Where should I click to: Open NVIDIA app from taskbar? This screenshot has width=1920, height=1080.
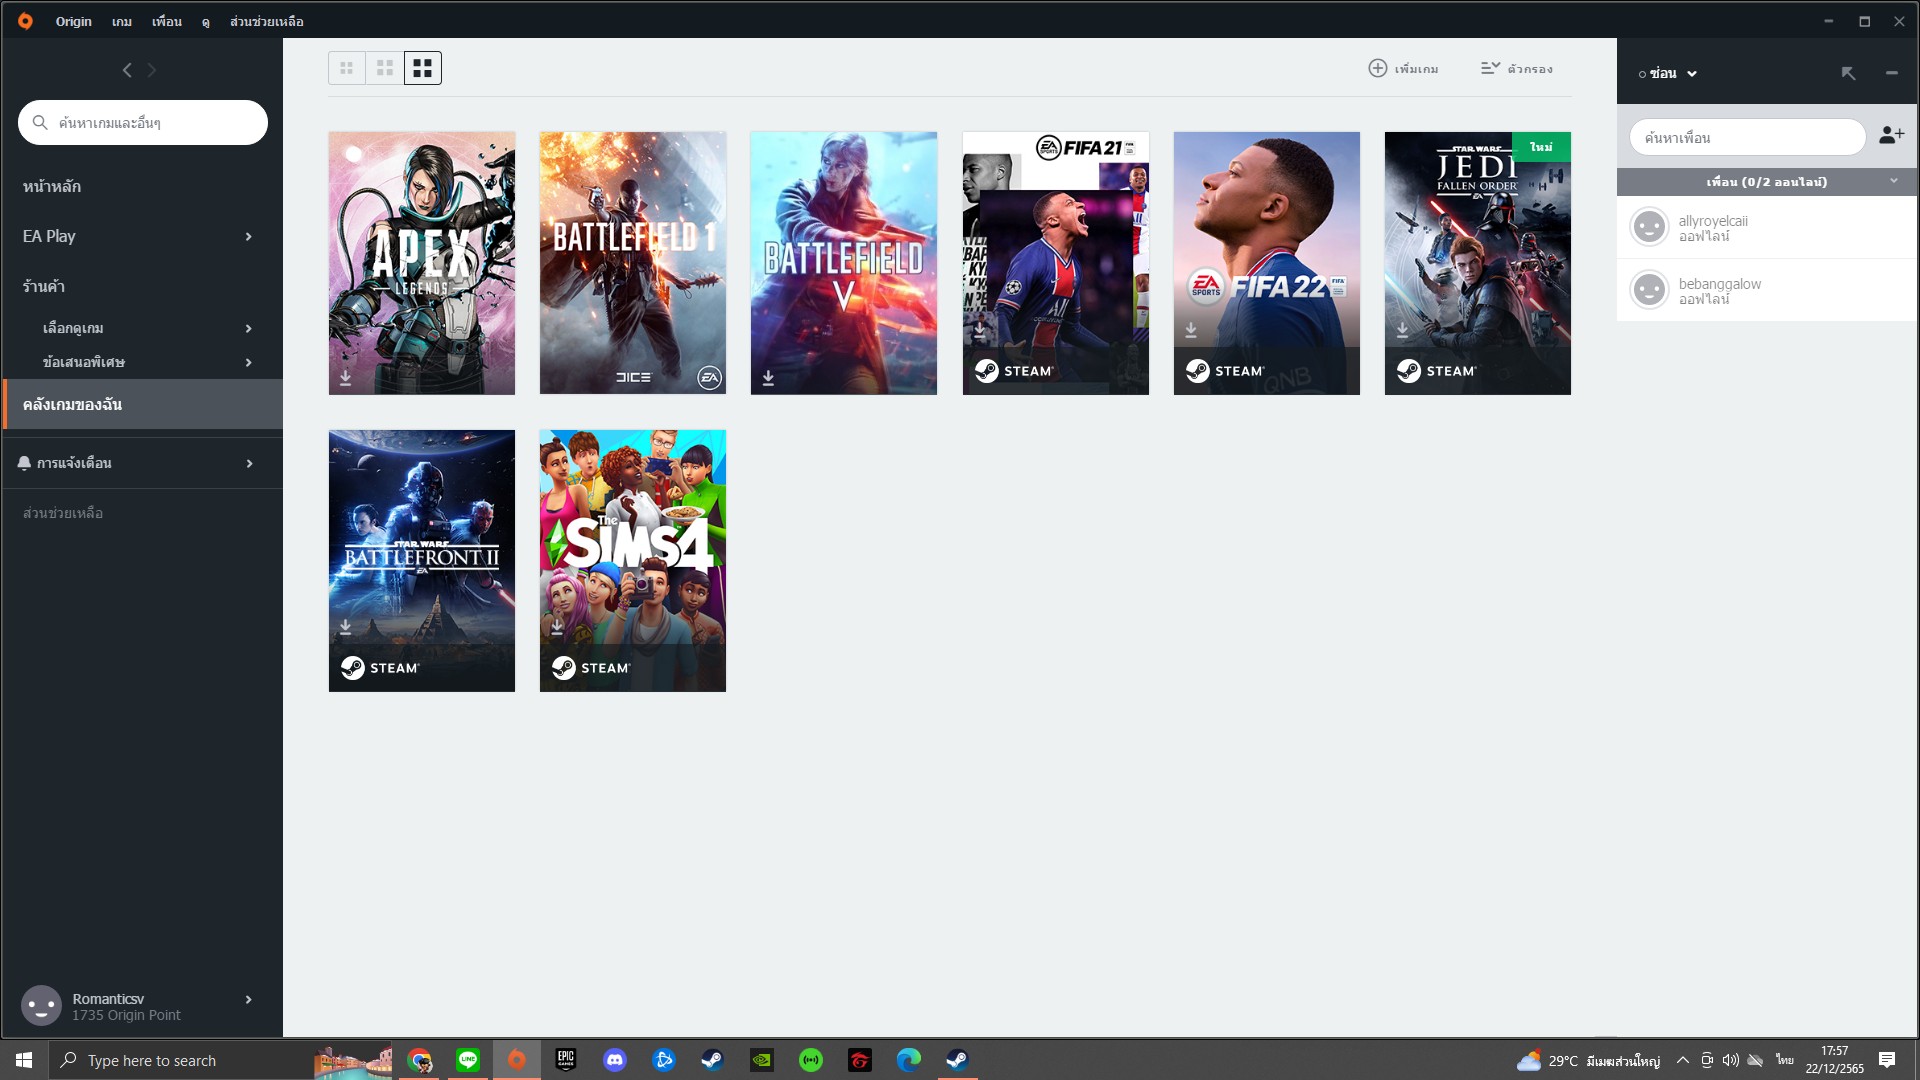click(x=761, y=1060)
